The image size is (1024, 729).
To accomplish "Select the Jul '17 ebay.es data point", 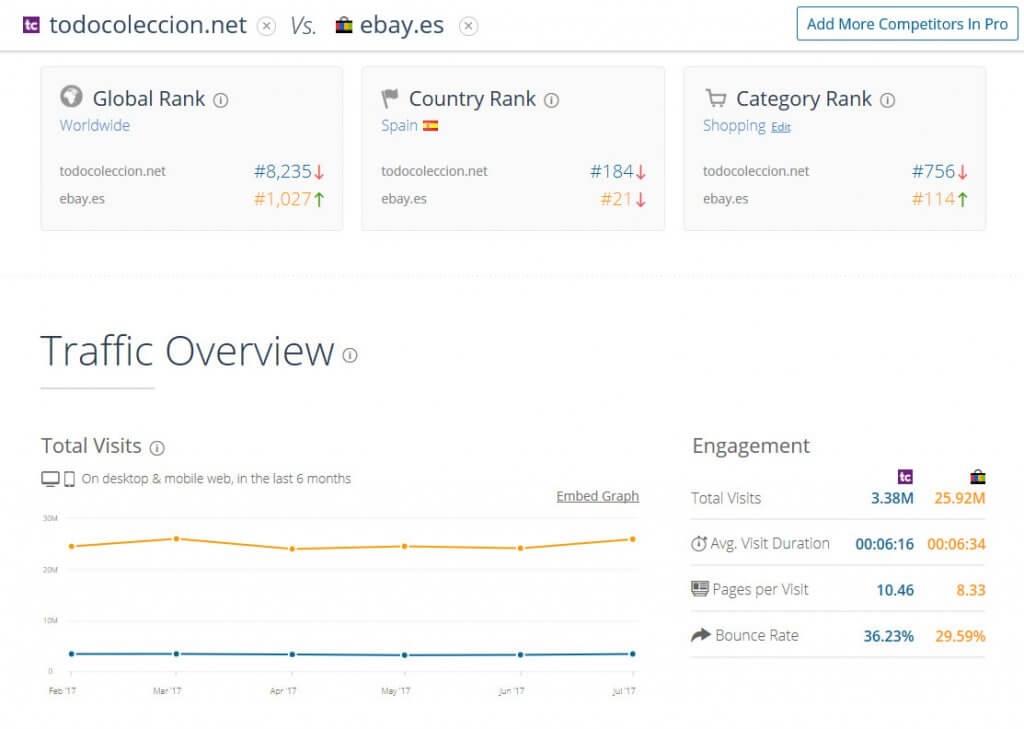I will point(633,539).
